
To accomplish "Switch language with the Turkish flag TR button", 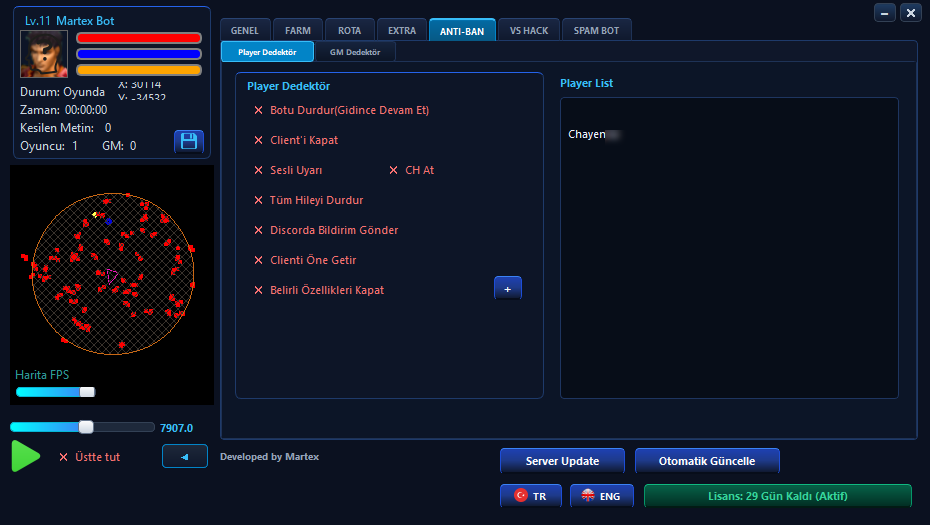I will 531,496.
